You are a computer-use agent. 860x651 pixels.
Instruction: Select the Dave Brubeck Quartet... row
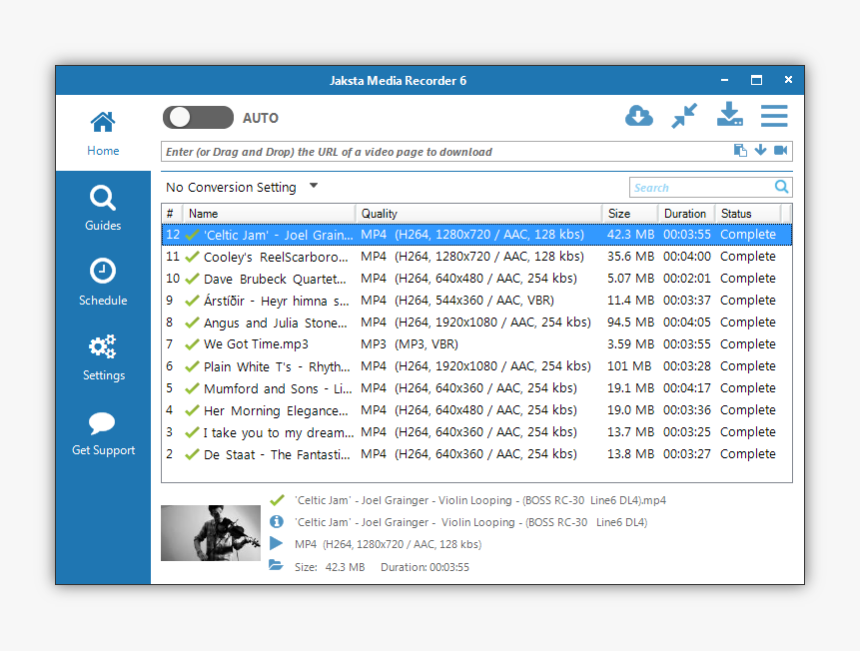(477, 279)
